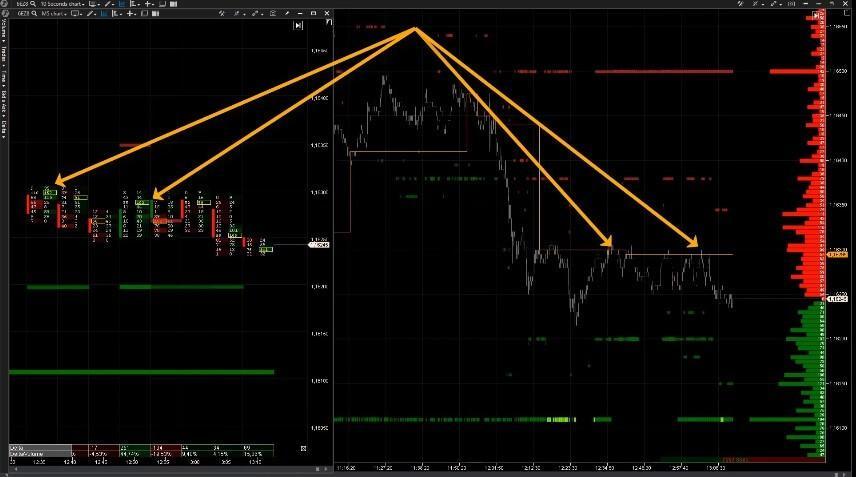This screenshot has height=477, width=856.
Task: Jump to the latest bar in the left chart
Action: click(298, 26)
